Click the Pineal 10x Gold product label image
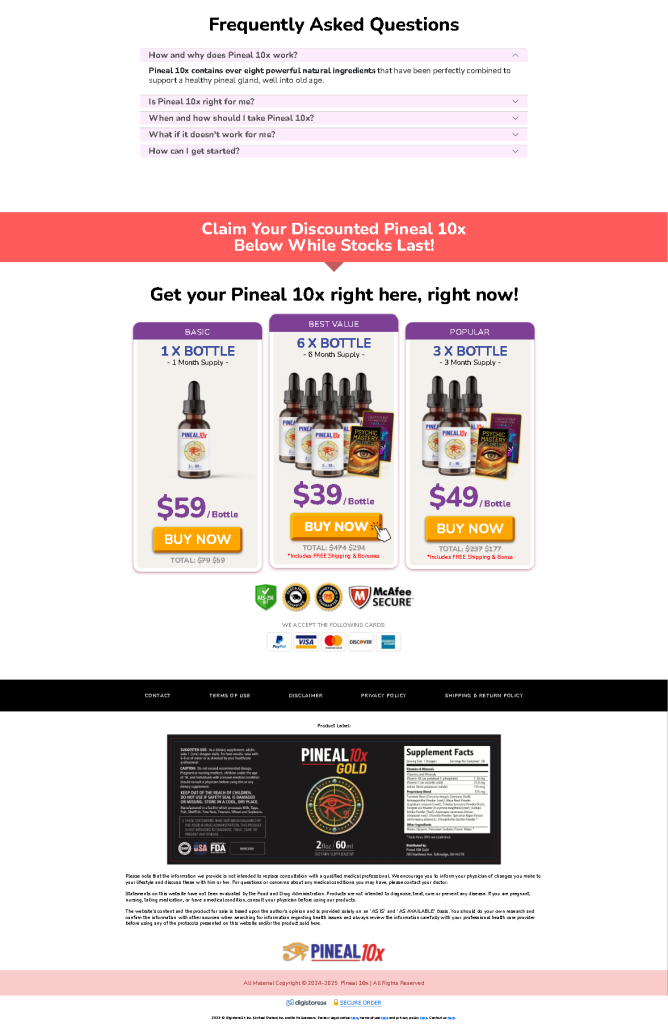Viewport: 668px width, 1024px height. [334, 799]
